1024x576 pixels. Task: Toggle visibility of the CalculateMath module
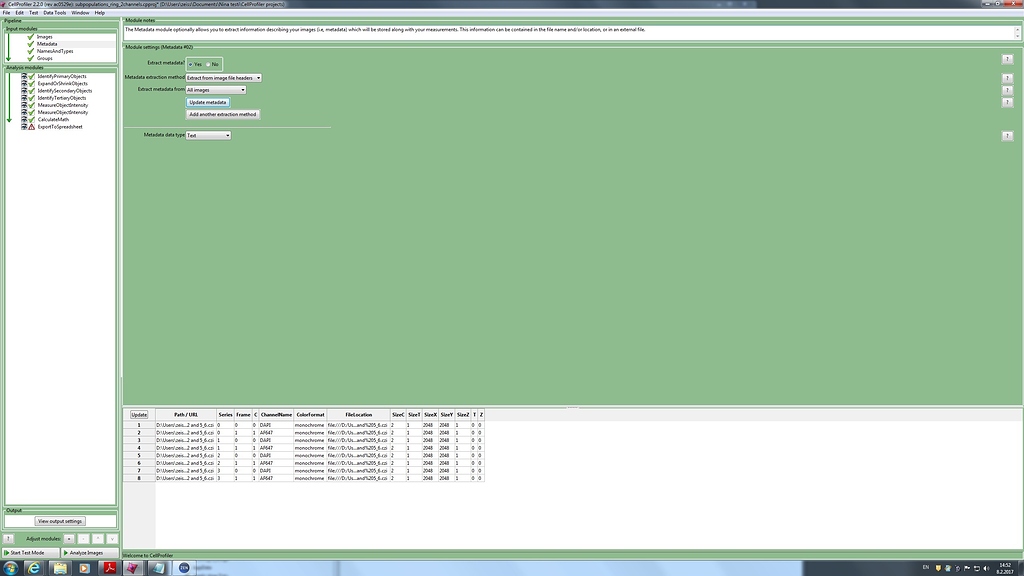coord(23,119)
